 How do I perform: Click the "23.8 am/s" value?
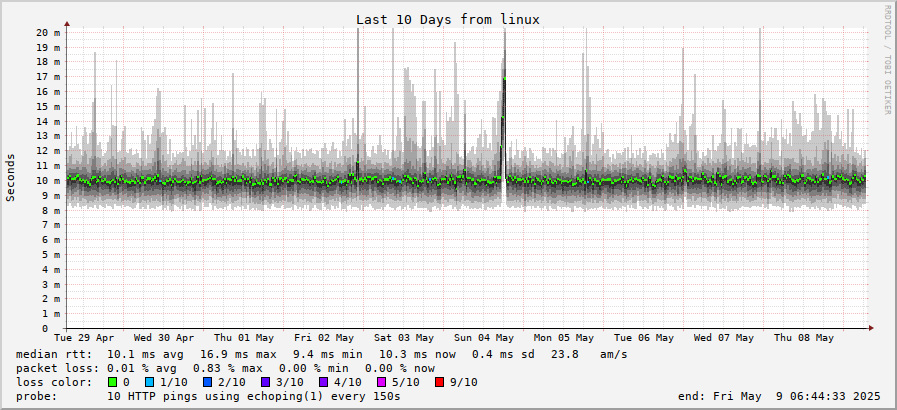pyautogui.click(x=589, y=355)
